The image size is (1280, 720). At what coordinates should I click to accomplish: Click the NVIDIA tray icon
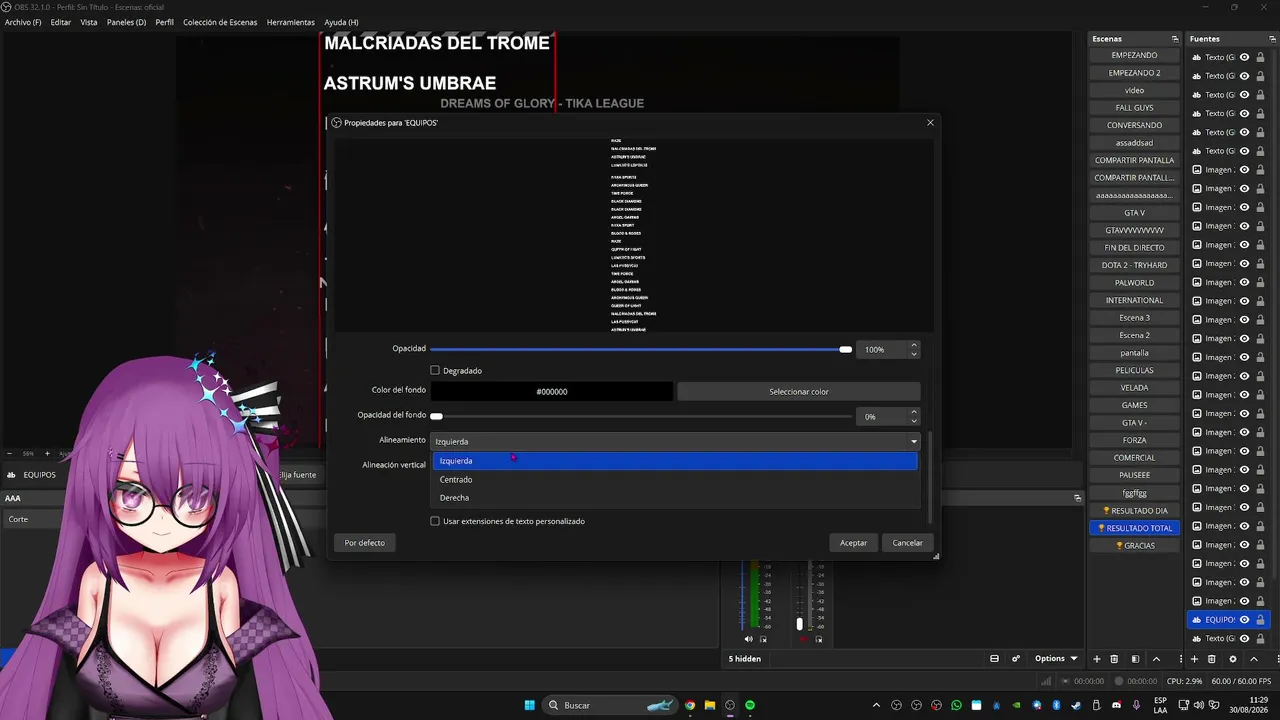(1016, 705)
